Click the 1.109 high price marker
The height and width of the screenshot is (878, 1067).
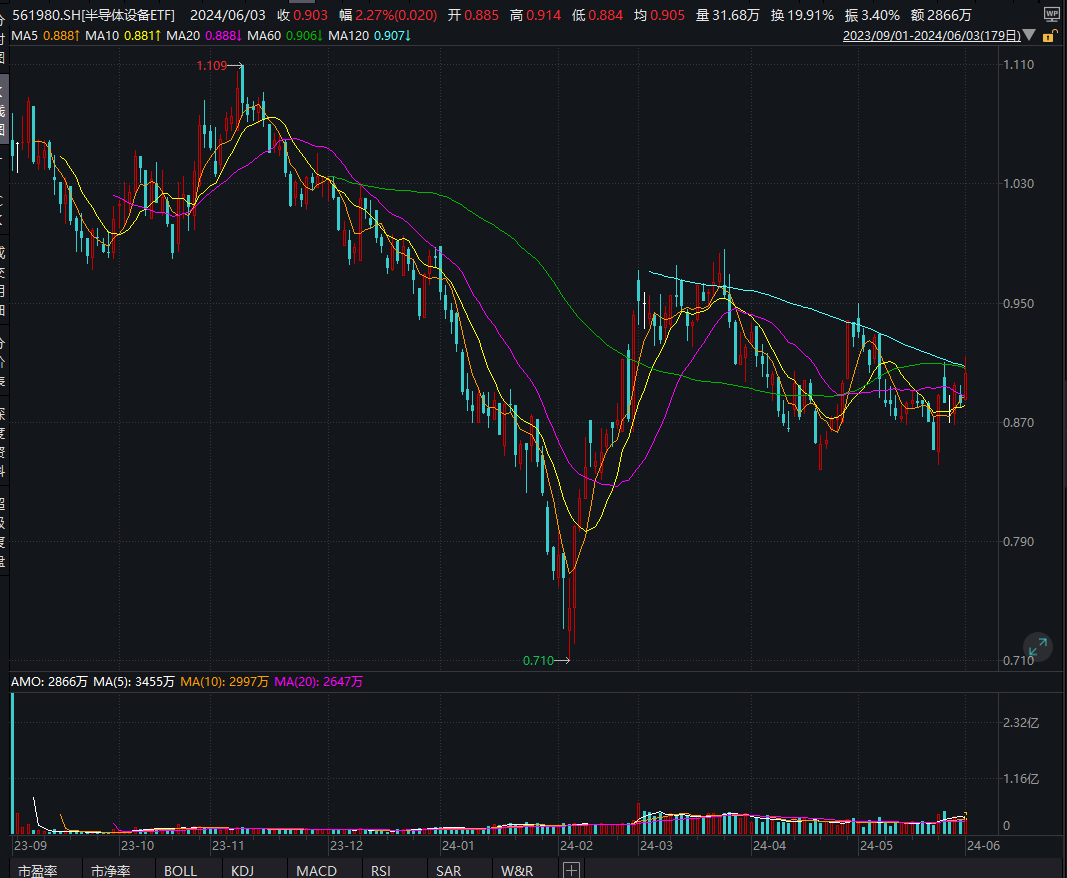click(x=211, y=65)
